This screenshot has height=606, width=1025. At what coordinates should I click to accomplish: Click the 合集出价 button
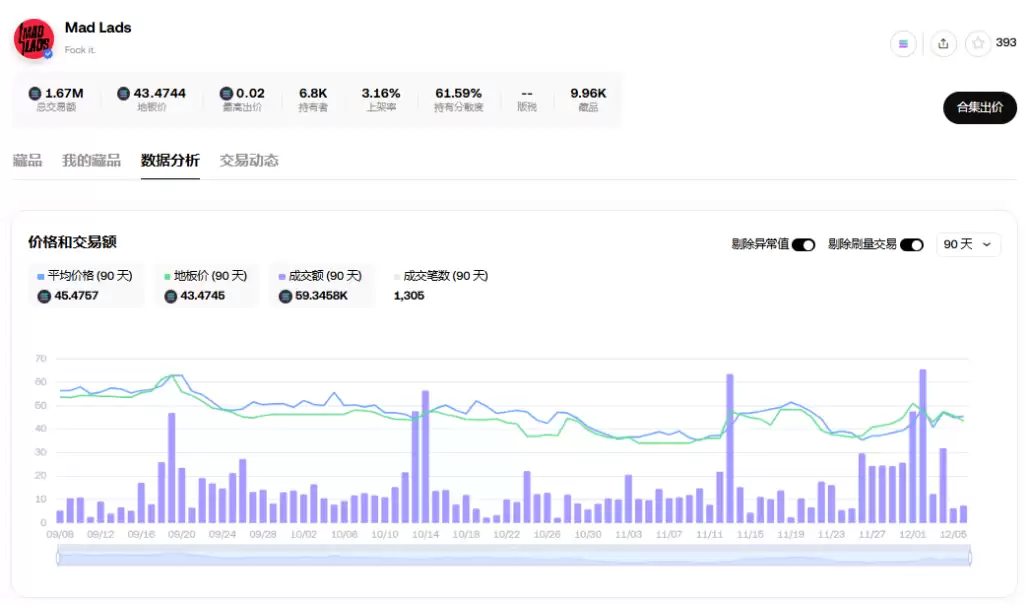pos(979,107)
